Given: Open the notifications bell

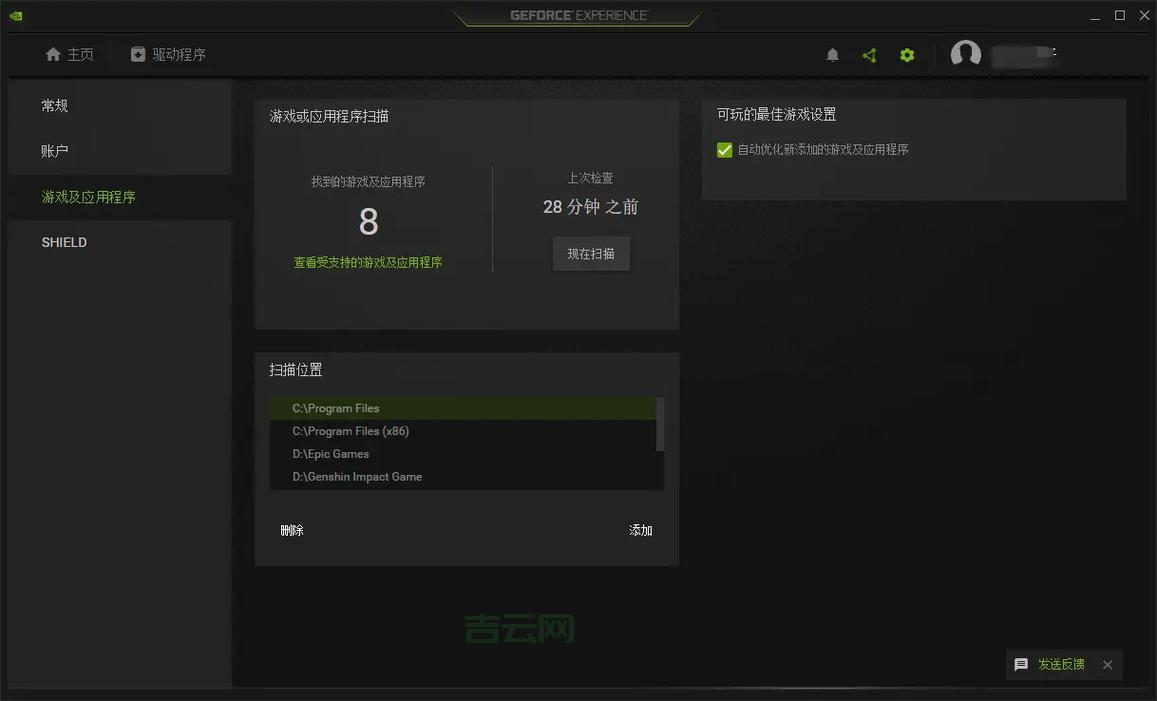Looking at the screenshot, I should (832, 55).
